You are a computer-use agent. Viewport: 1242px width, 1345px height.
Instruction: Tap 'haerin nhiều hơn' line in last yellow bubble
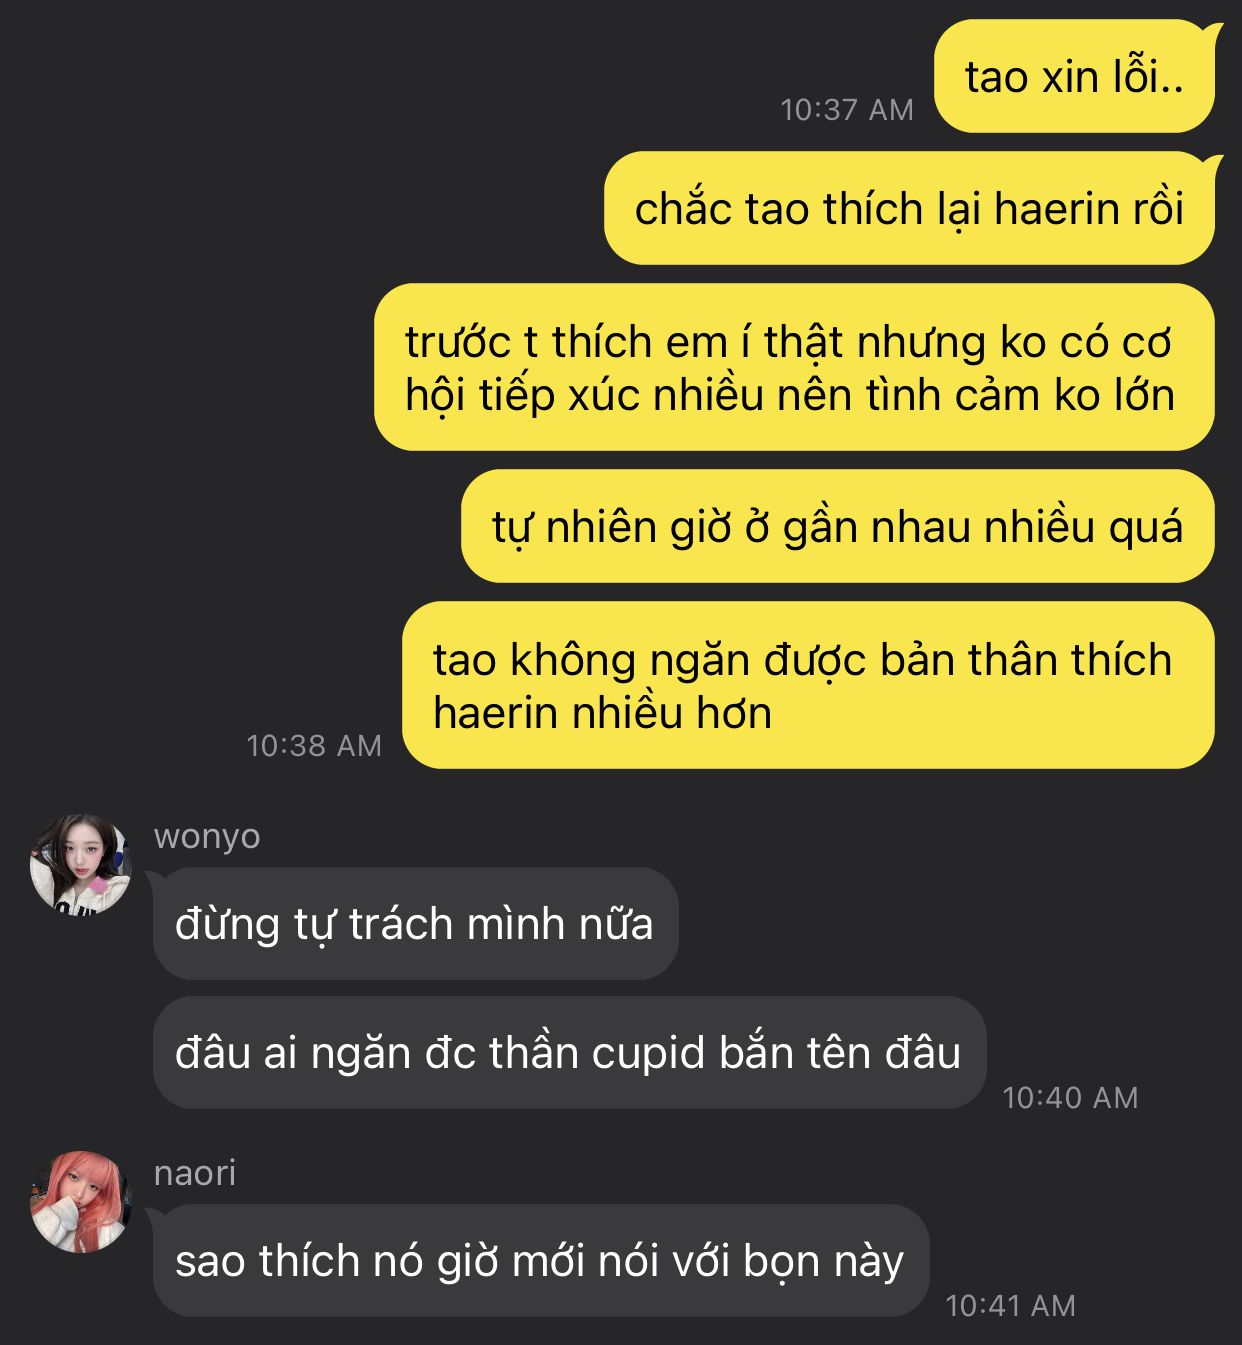click(602, 714)
